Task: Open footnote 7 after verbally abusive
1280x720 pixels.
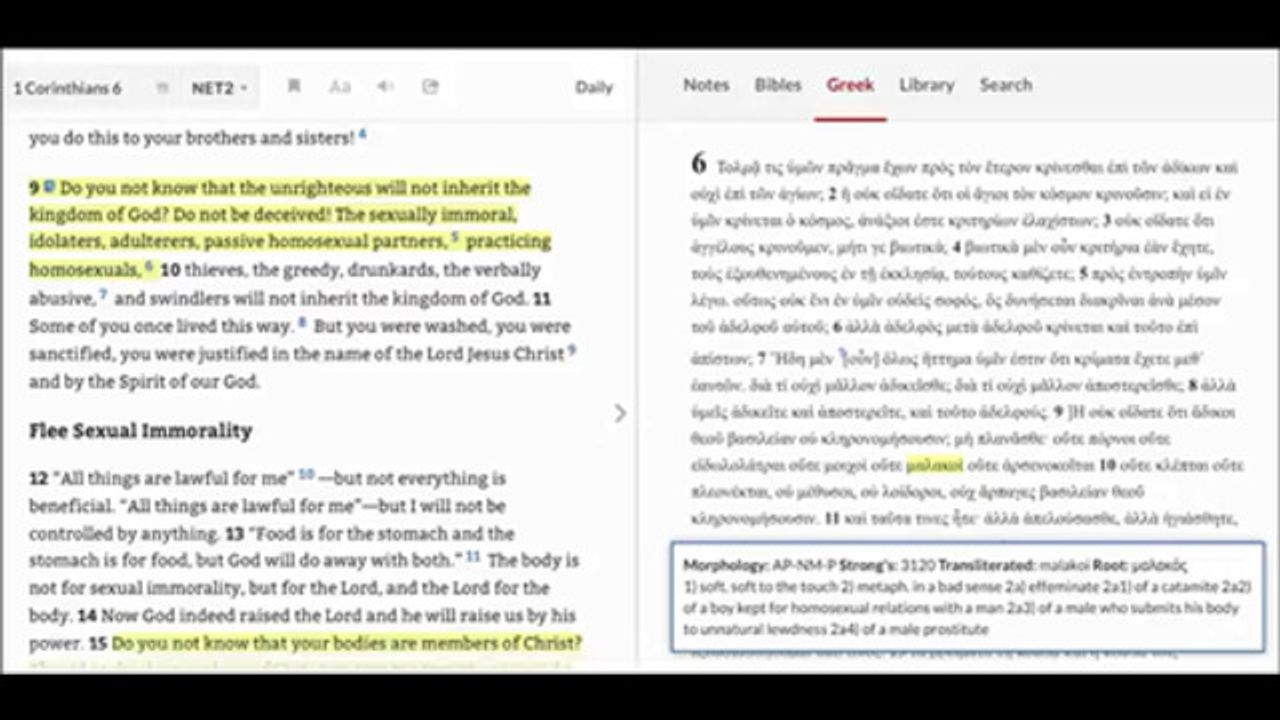Action: pos(103,294)
